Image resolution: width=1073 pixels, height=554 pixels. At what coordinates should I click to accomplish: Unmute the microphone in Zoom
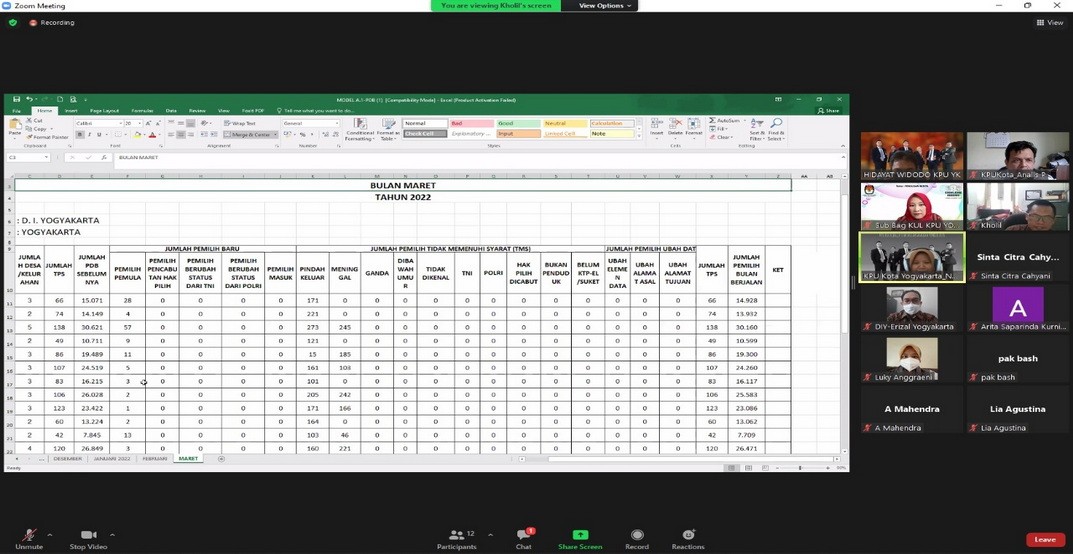tap(29, 536)
